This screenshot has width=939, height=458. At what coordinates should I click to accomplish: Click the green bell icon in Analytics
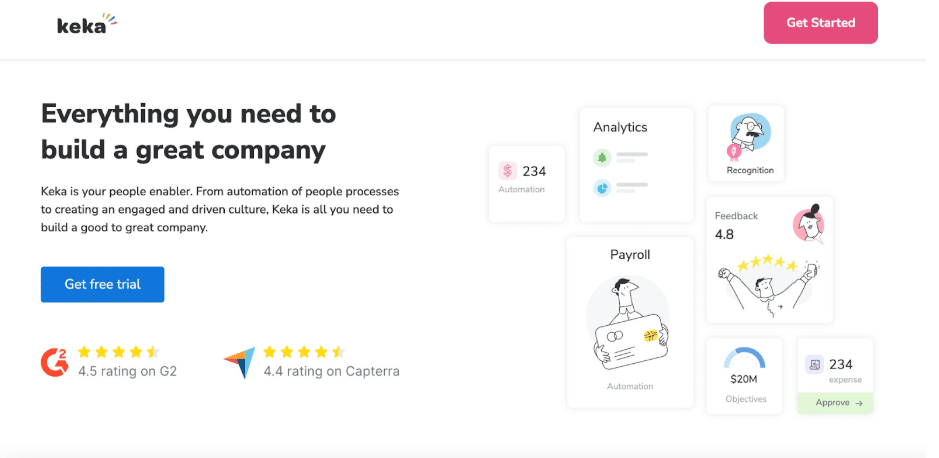point(601,157)
